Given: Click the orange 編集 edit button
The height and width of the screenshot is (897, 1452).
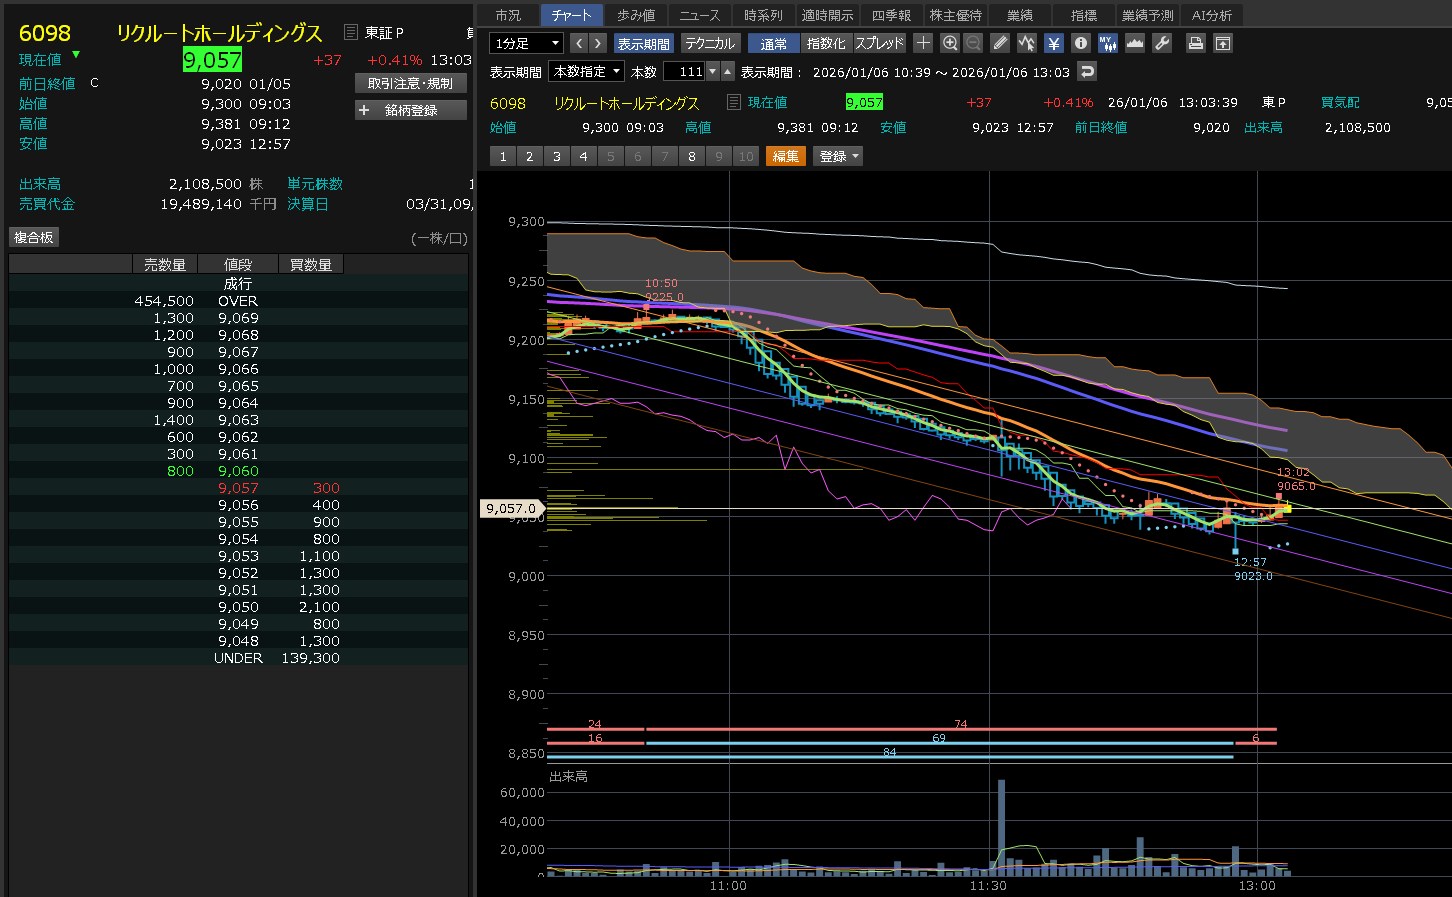Looking at the screenshot, I should 786,156.
